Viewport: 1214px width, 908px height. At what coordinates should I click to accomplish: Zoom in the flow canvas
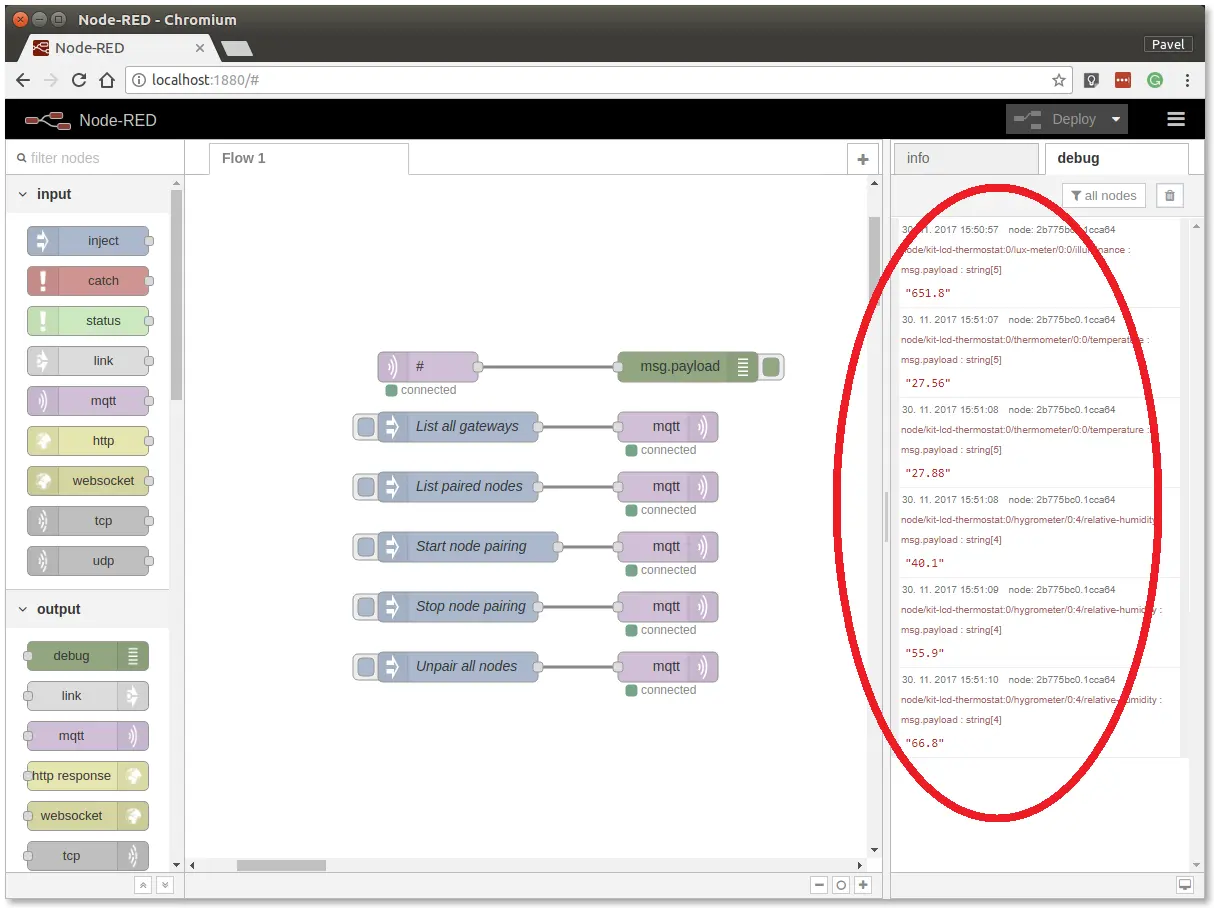863,885
